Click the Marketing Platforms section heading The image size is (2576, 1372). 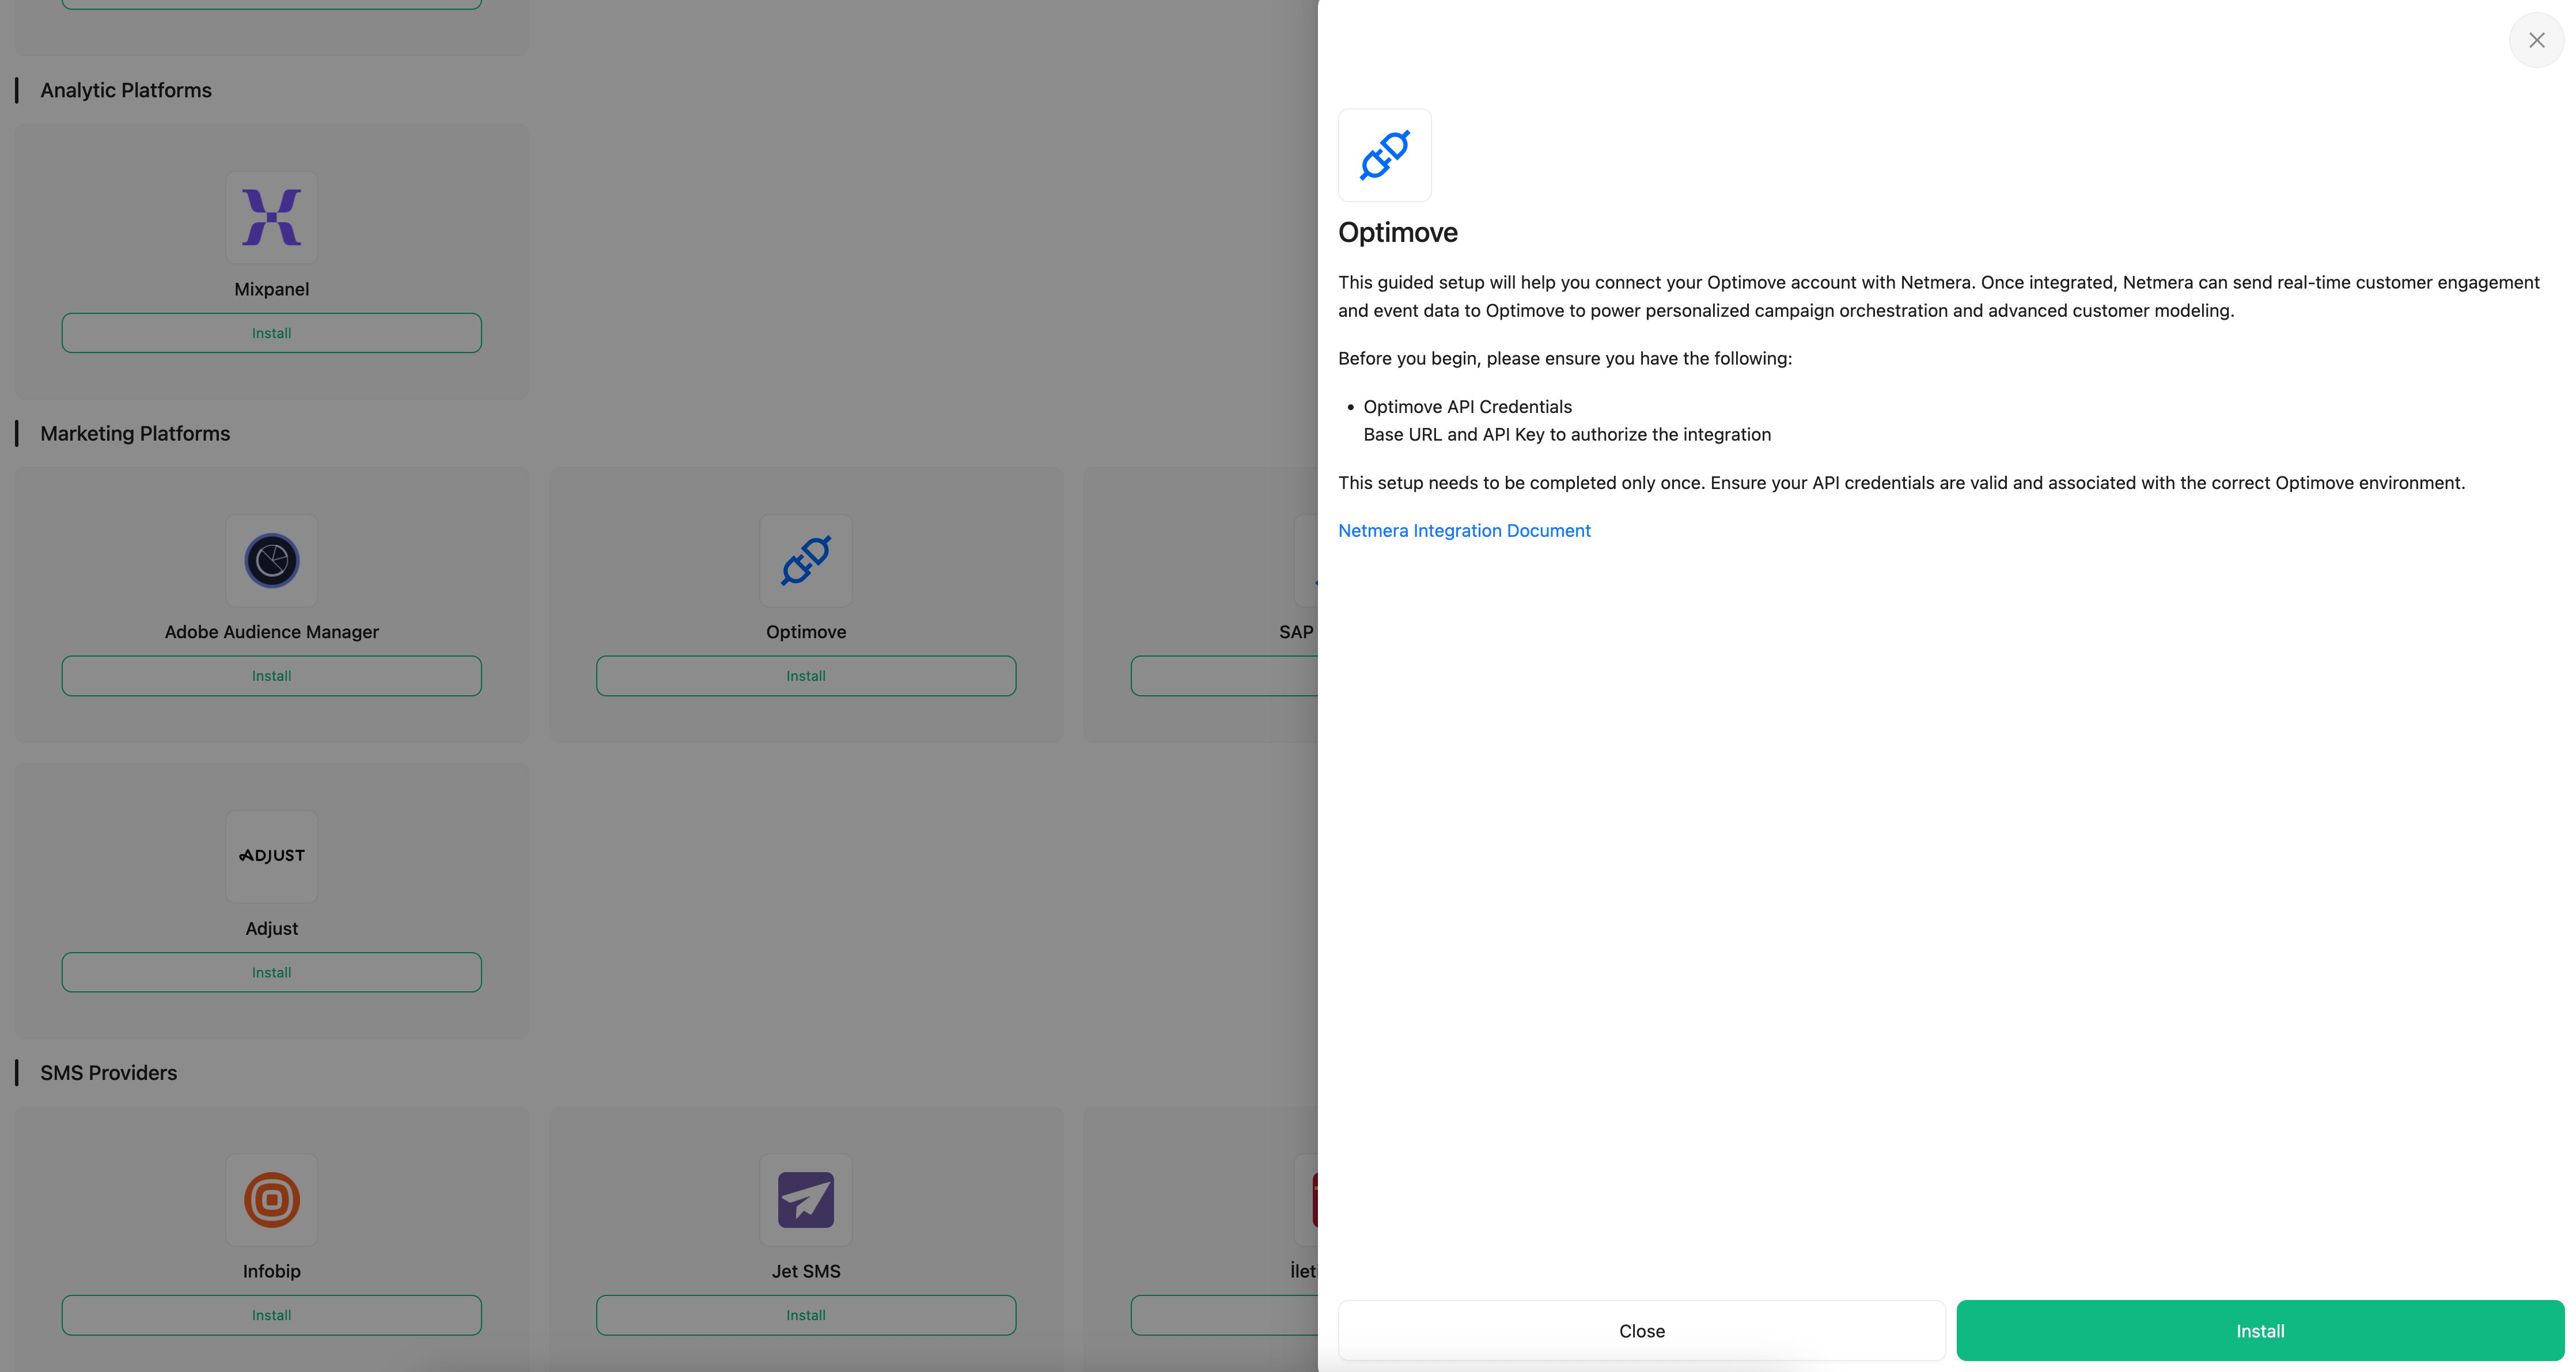click(135, 434)
